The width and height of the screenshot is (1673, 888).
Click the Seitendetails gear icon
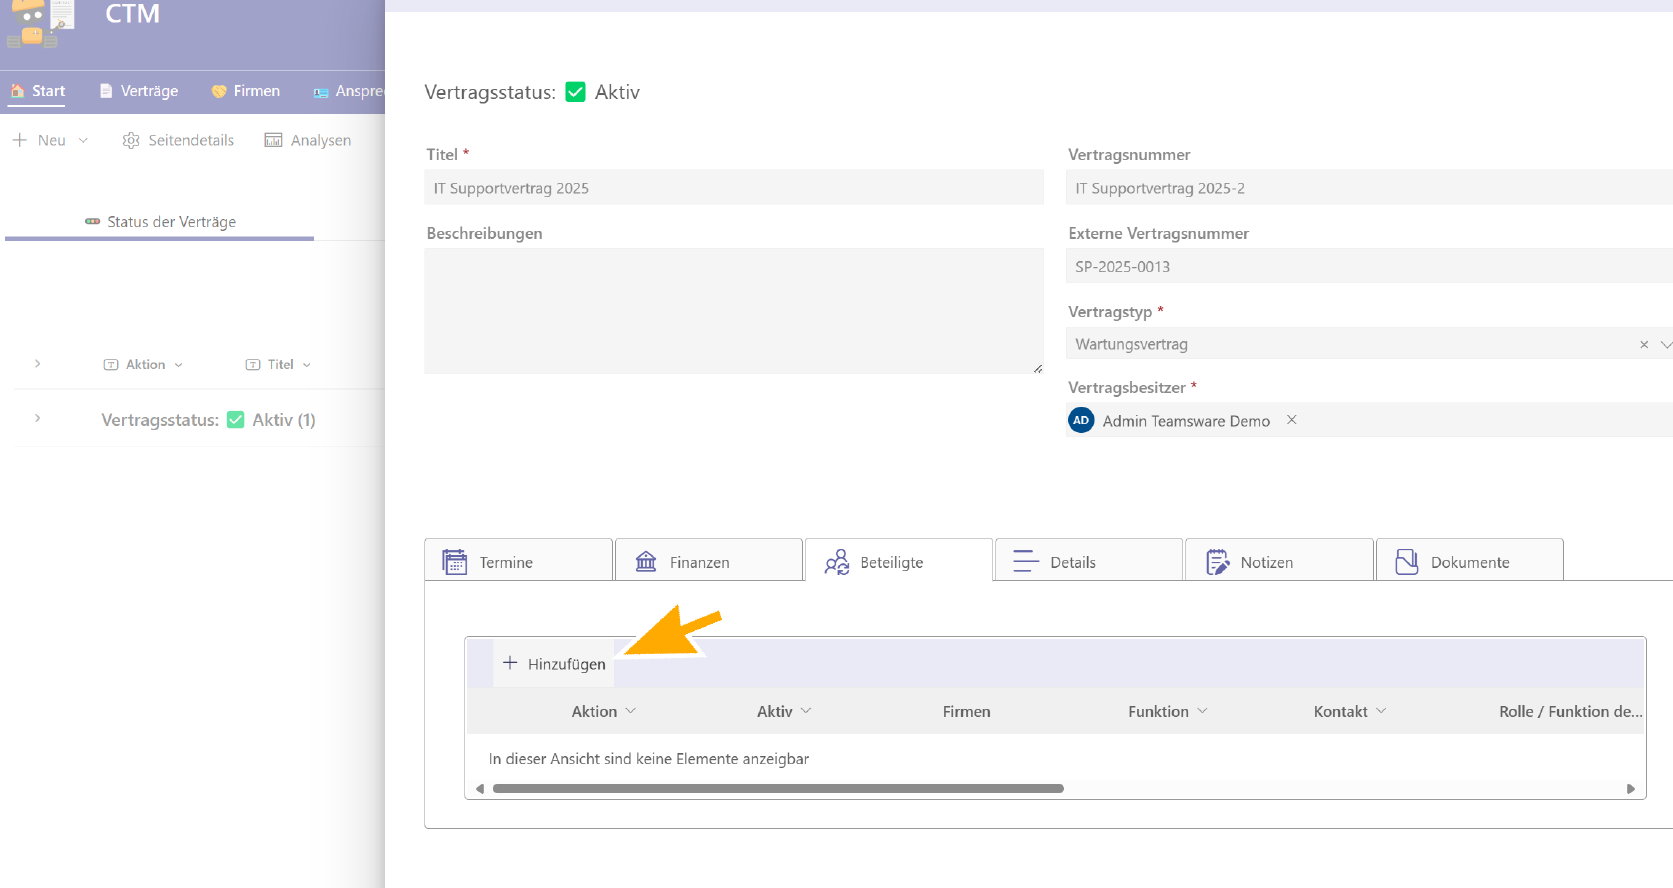[131, 141]
